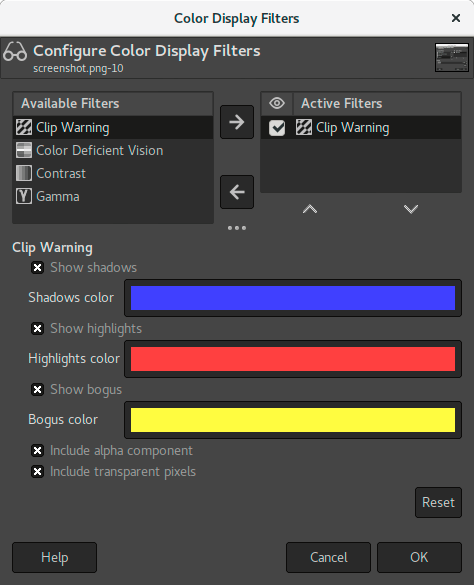This screenshot has height=585, width=474.
Task: Click the image thumbnail in header
Action: coord(452,57)
